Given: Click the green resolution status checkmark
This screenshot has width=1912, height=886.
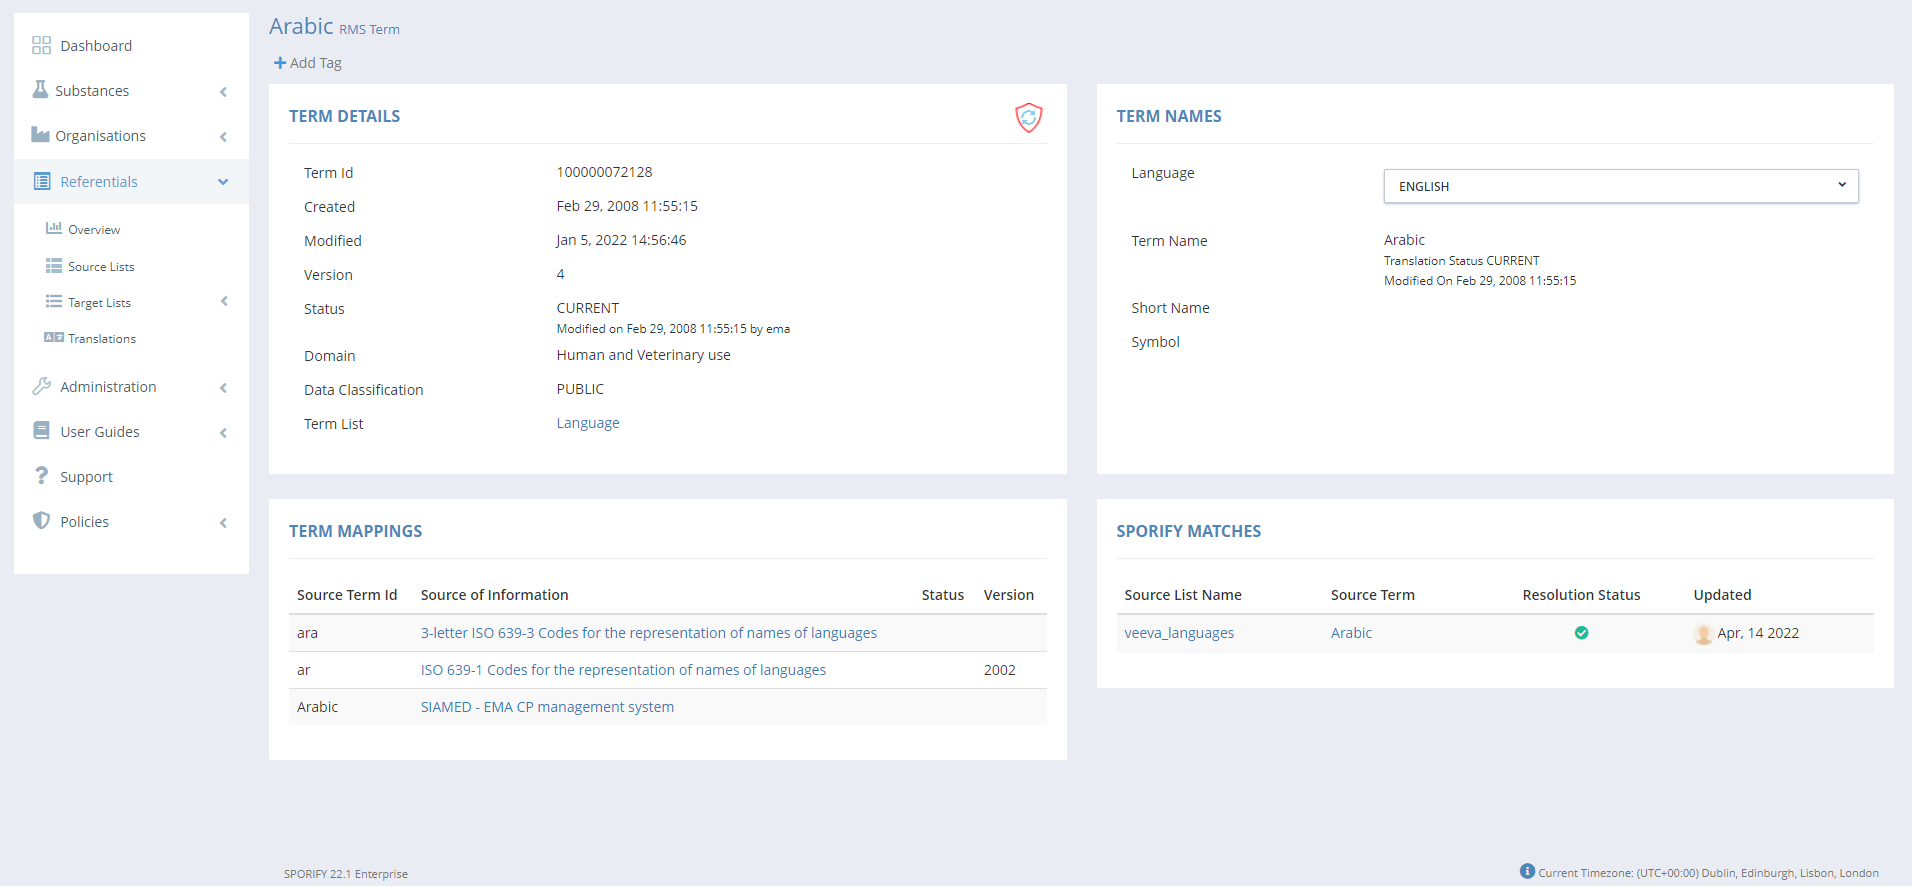Looking at the screenshot, I should point(1581,633).
